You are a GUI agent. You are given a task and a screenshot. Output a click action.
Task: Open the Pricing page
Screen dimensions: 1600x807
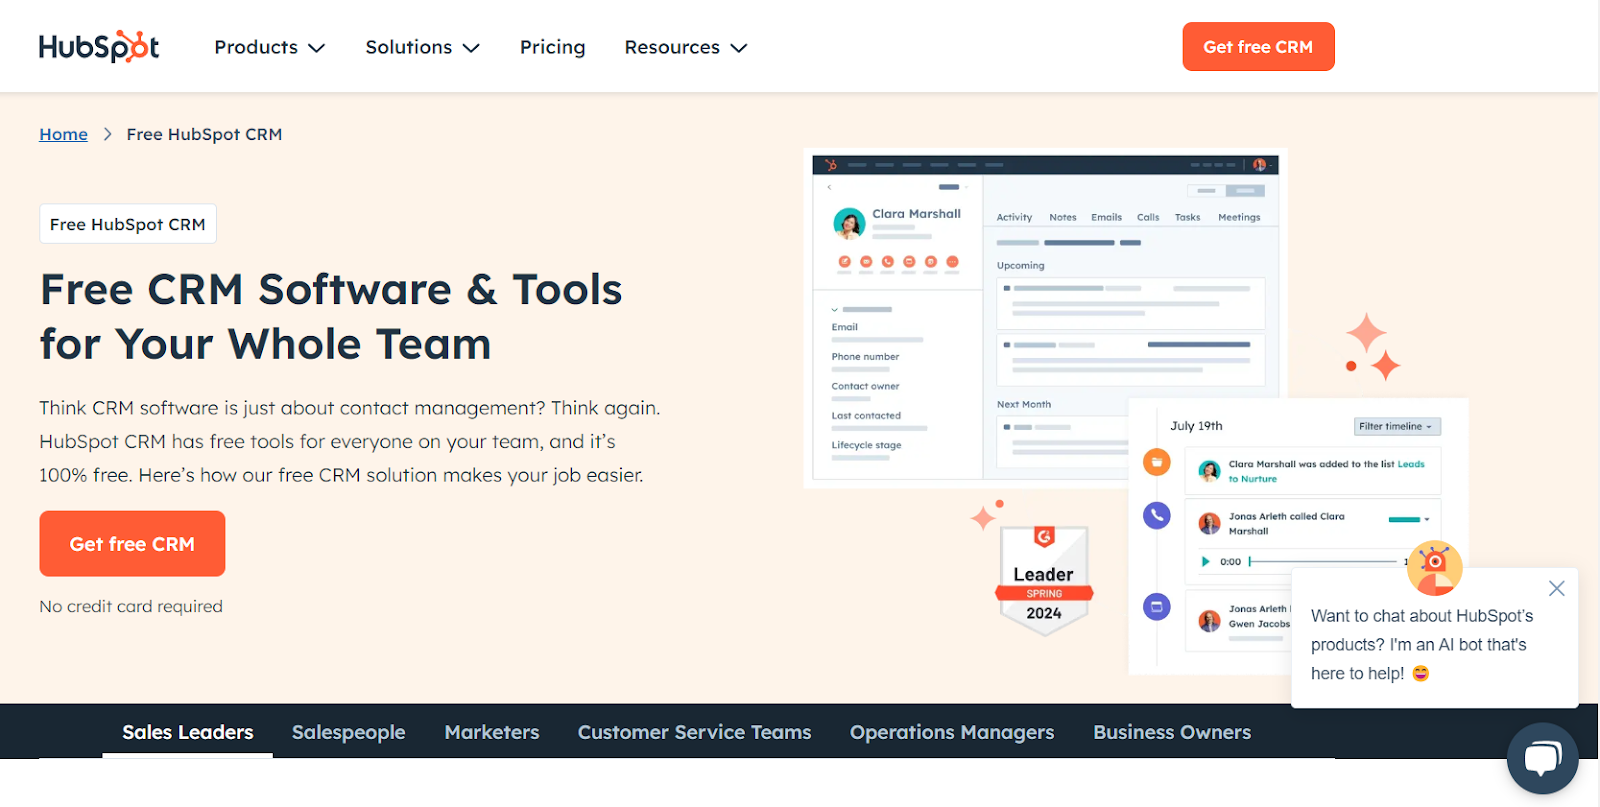pyautogui.click(x=552, y=47)
